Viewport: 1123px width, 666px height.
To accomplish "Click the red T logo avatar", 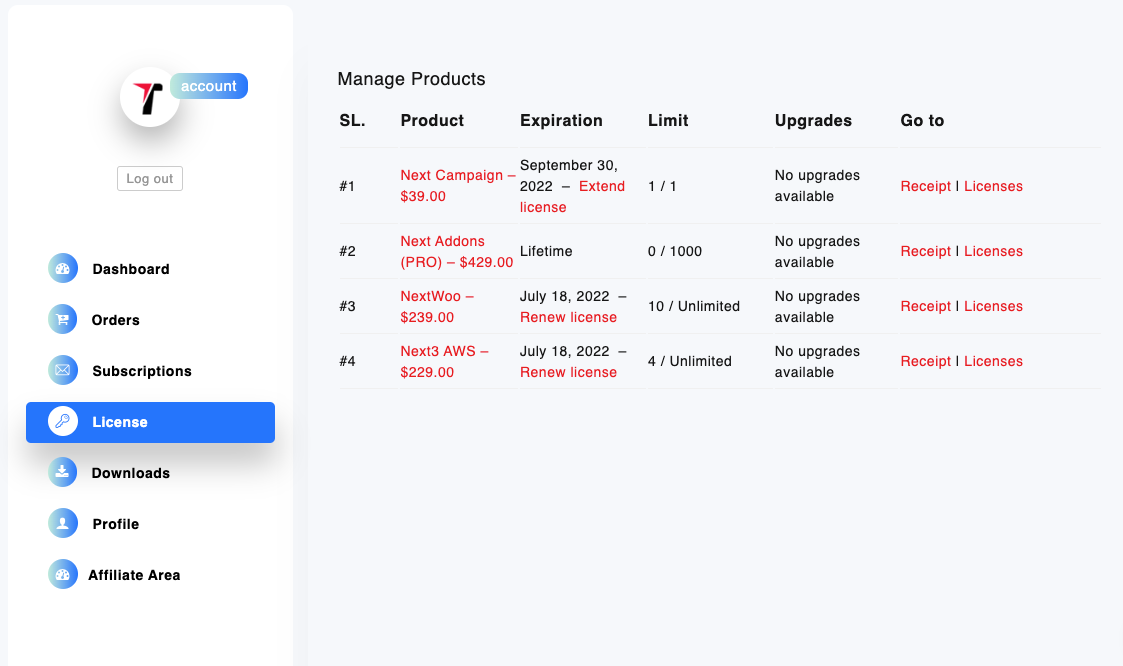I will pos(149,97).
